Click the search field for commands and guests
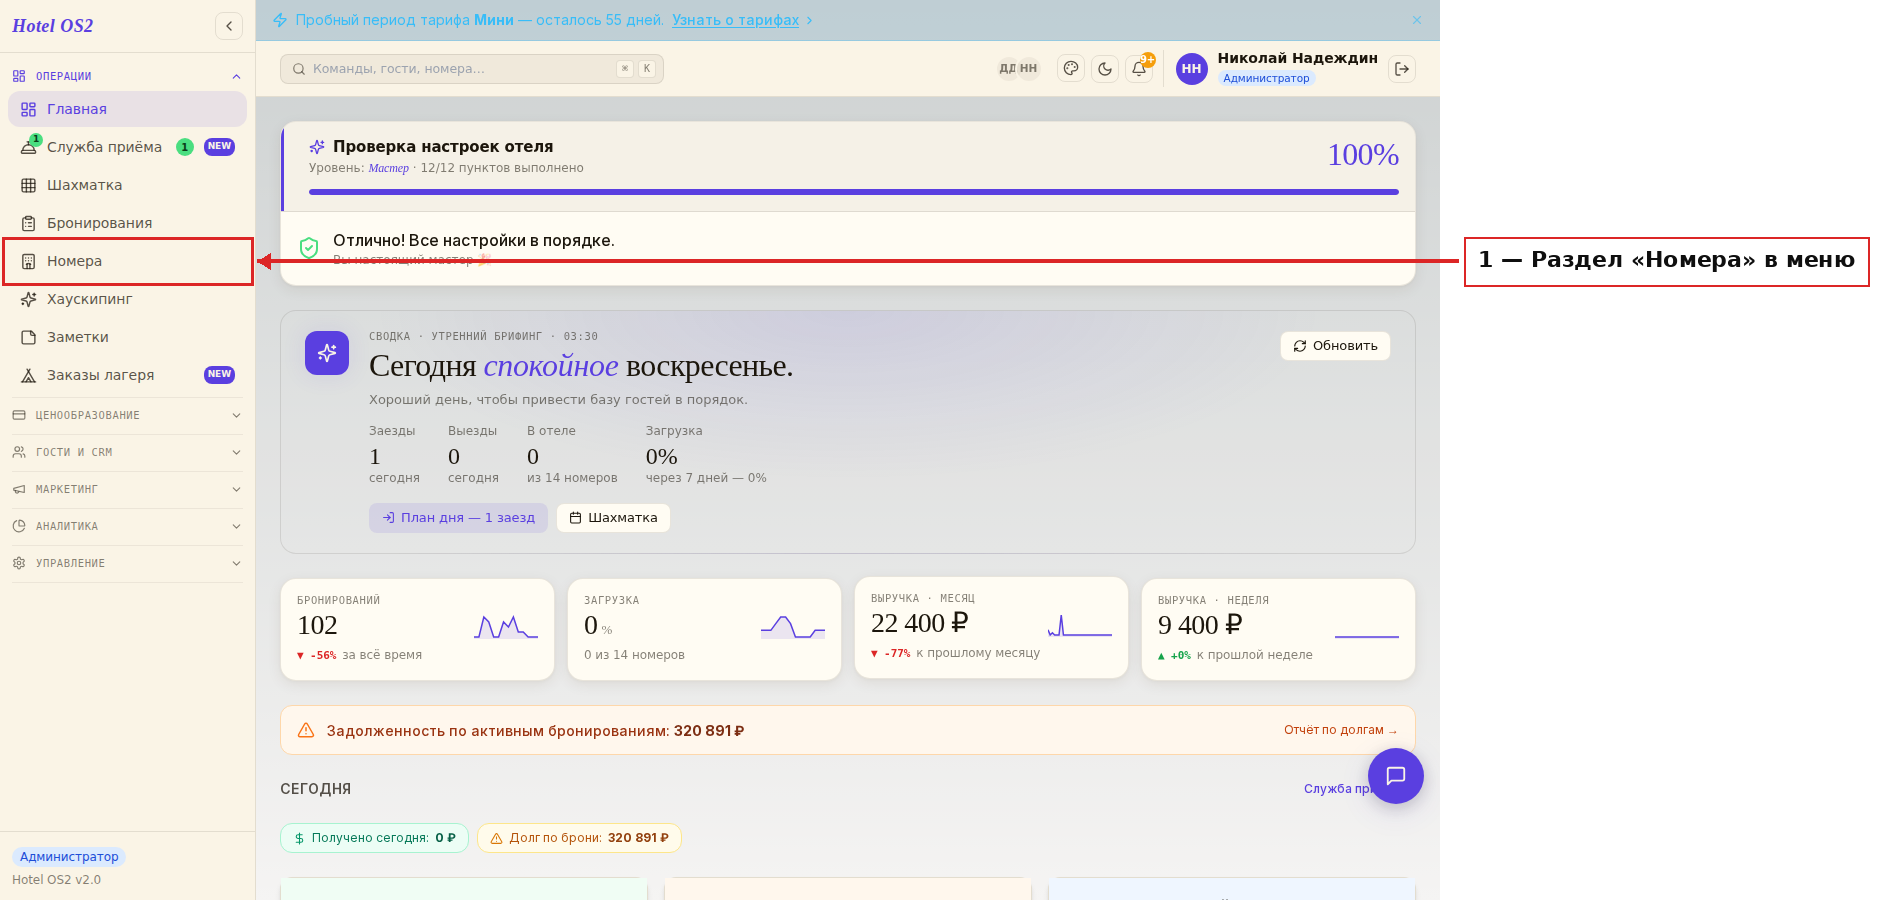The image size is (1893, 900). pyautogui.click(x=472, y=69)
